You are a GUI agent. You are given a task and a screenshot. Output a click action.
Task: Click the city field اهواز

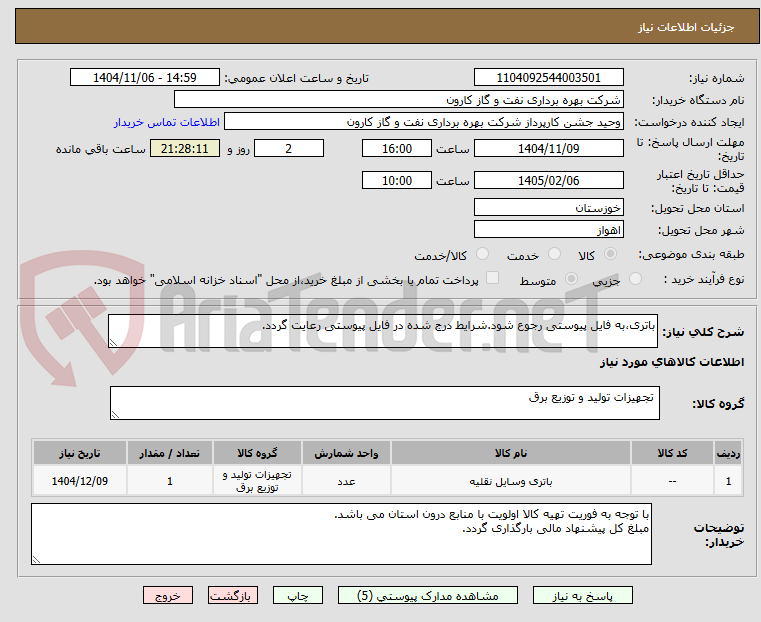pos(548,229)
